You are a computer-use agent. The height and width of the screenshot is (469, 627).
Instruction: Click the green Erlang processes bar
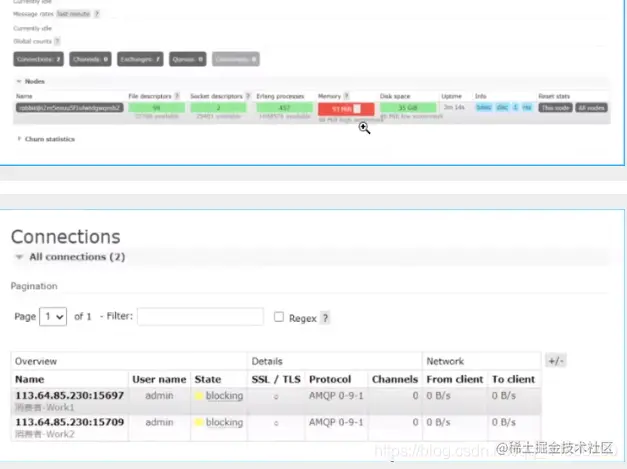(284, 108)
